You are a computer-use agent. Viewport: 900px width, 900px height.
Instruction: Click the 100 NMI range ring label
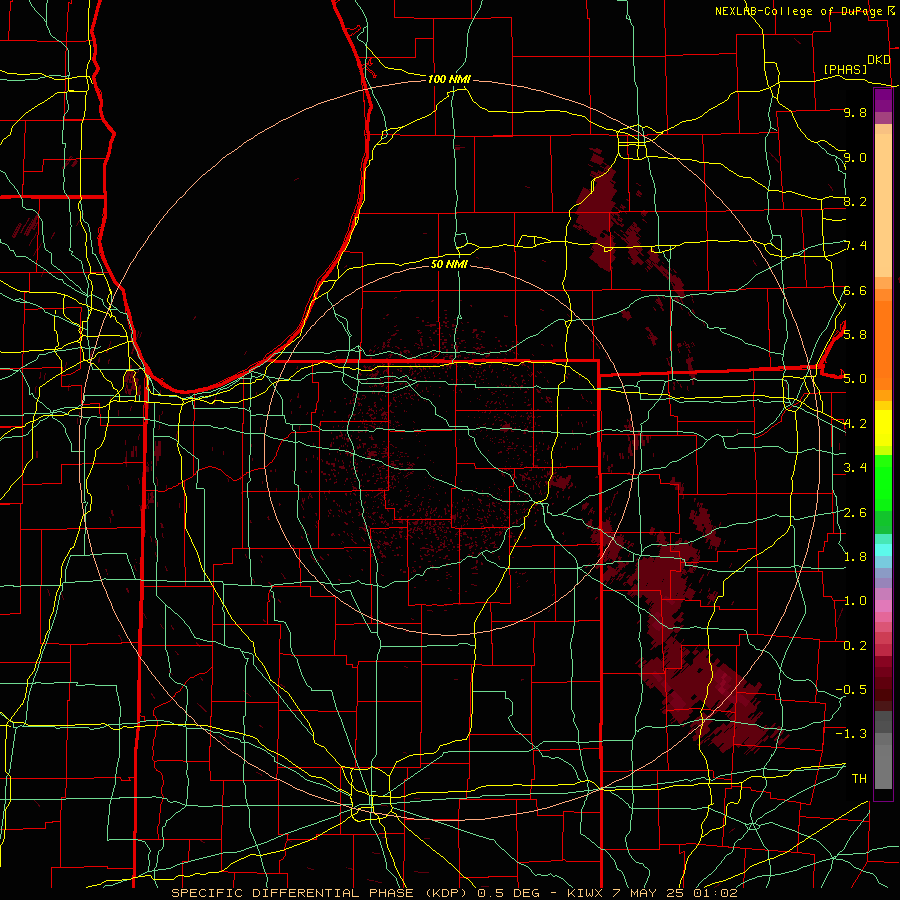[449, 79]
